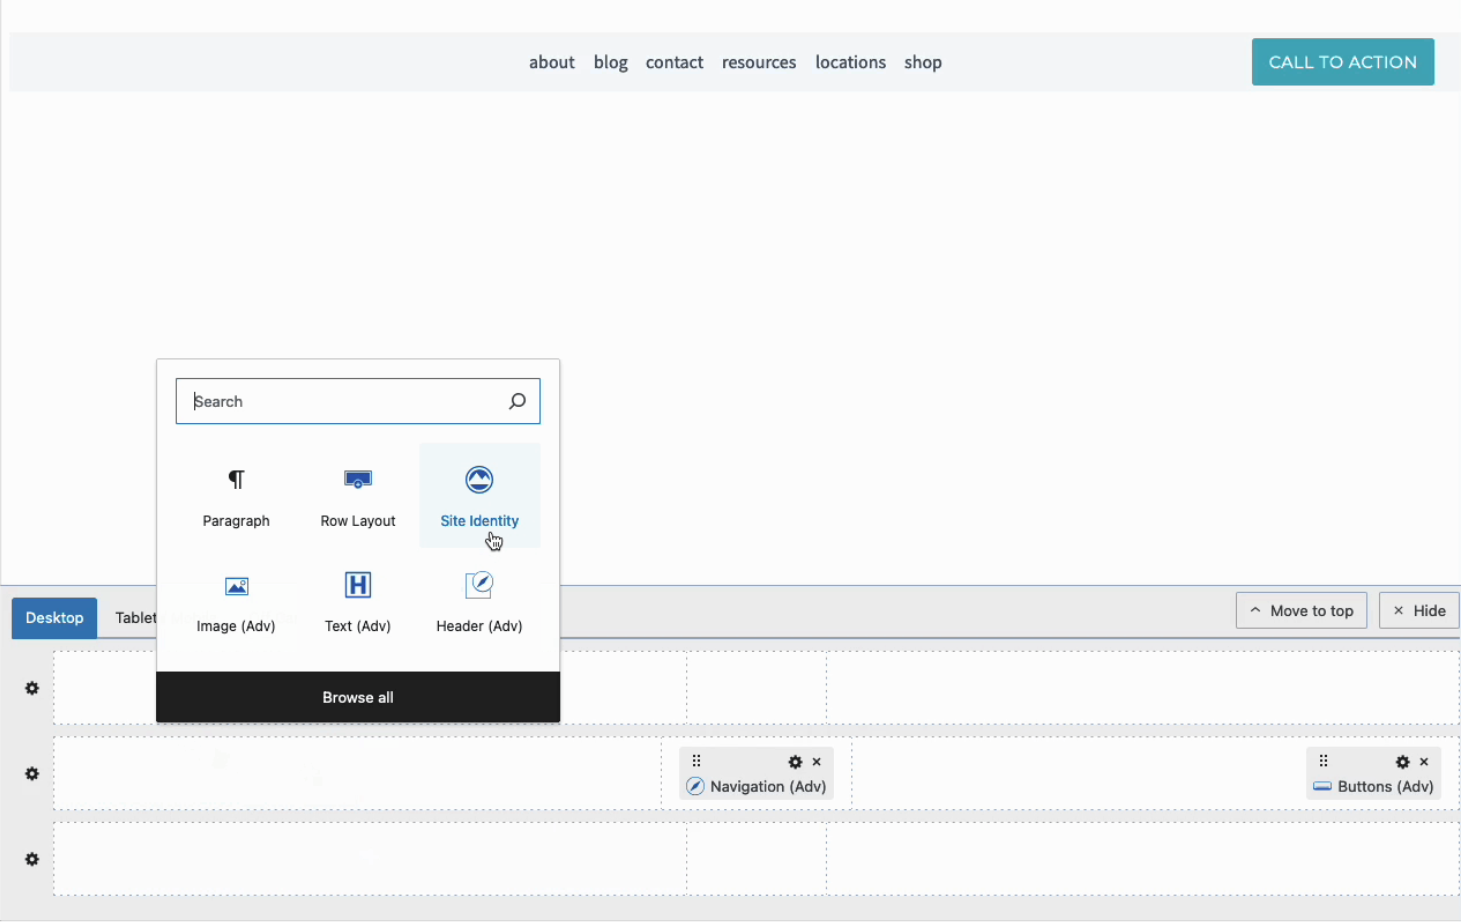Image resolution: width=1461 pixels, height=922 pixels.
Task: Remove the Buttons (Adv) block
Action: 1425,762
